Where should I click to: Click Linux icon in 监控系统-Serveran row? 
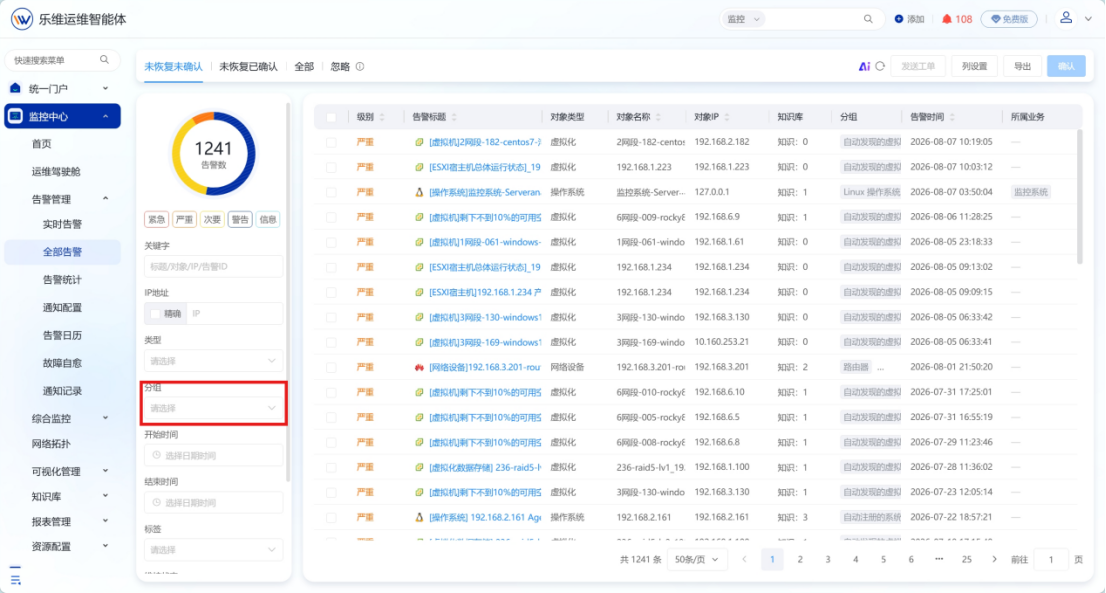[x=419, y=192]
